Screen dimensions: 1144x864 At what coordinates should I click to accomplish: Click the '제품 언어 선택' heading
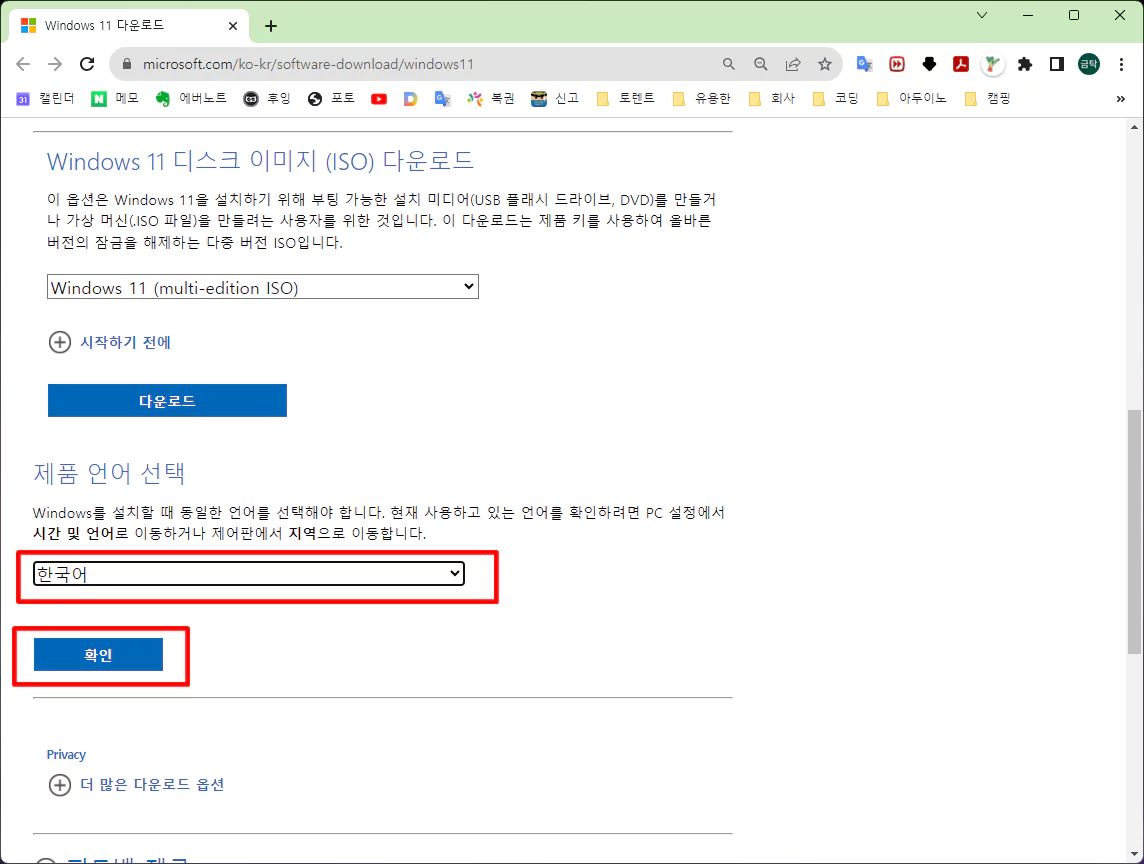pos(109,474)
